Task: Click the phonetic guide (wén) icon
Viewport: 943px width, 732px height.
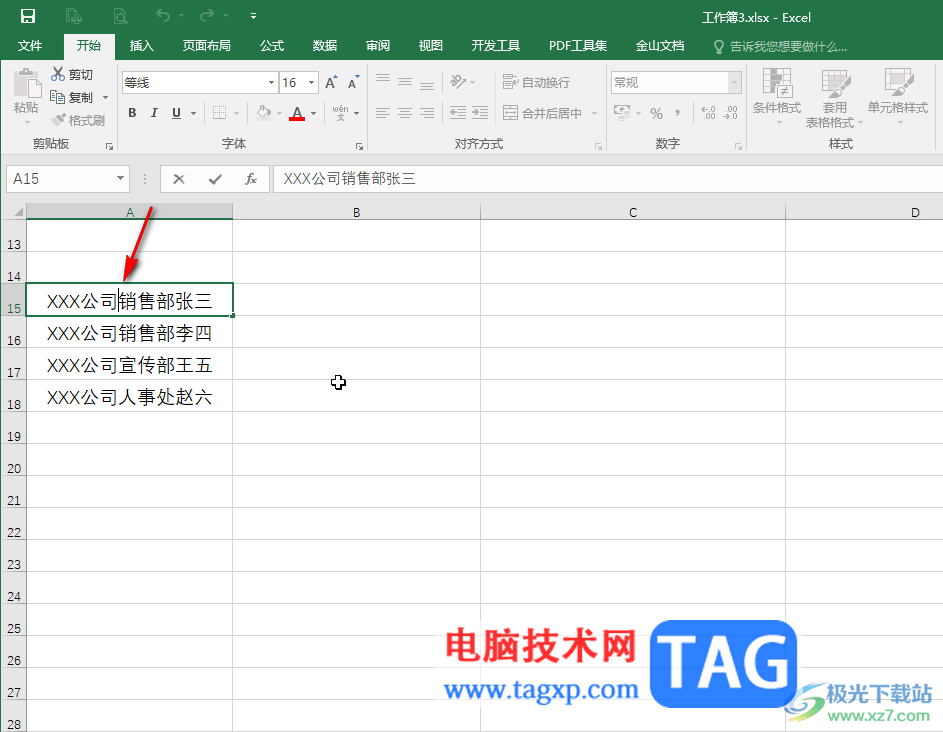Action: point(340,112)
